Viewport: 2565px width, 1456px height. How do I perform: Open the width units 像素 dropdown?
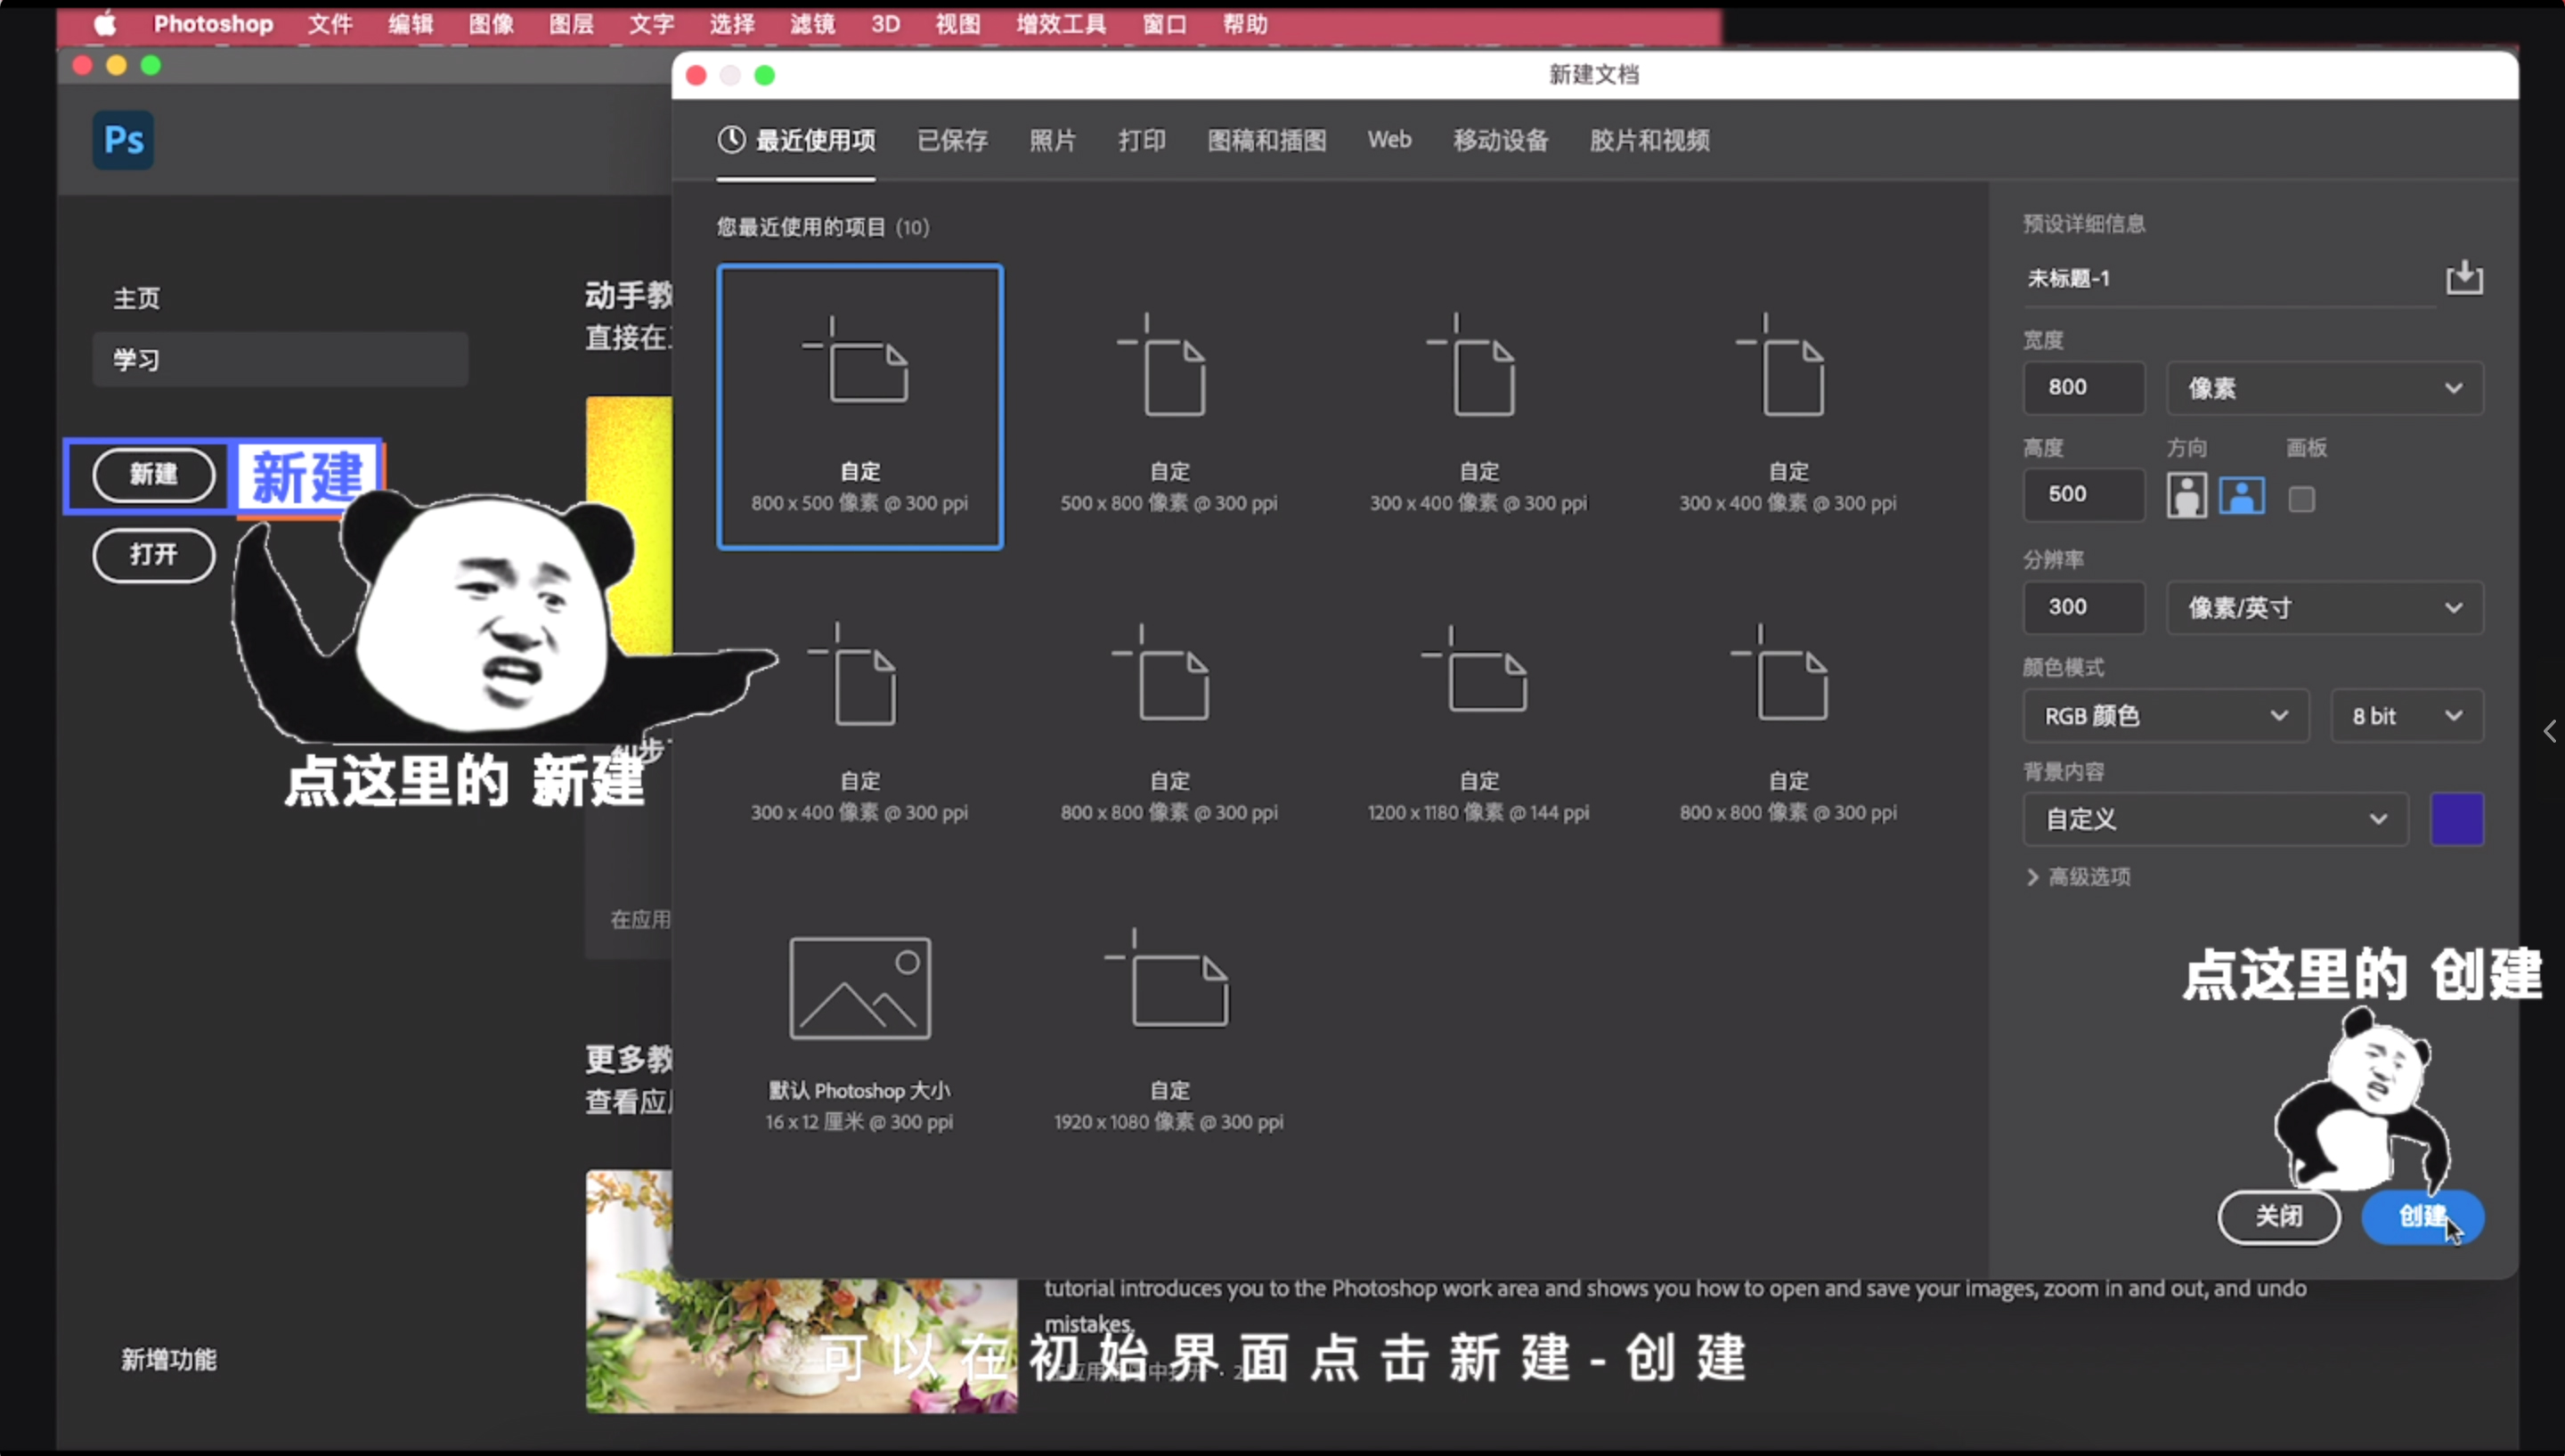click(x=2325, y=388)
